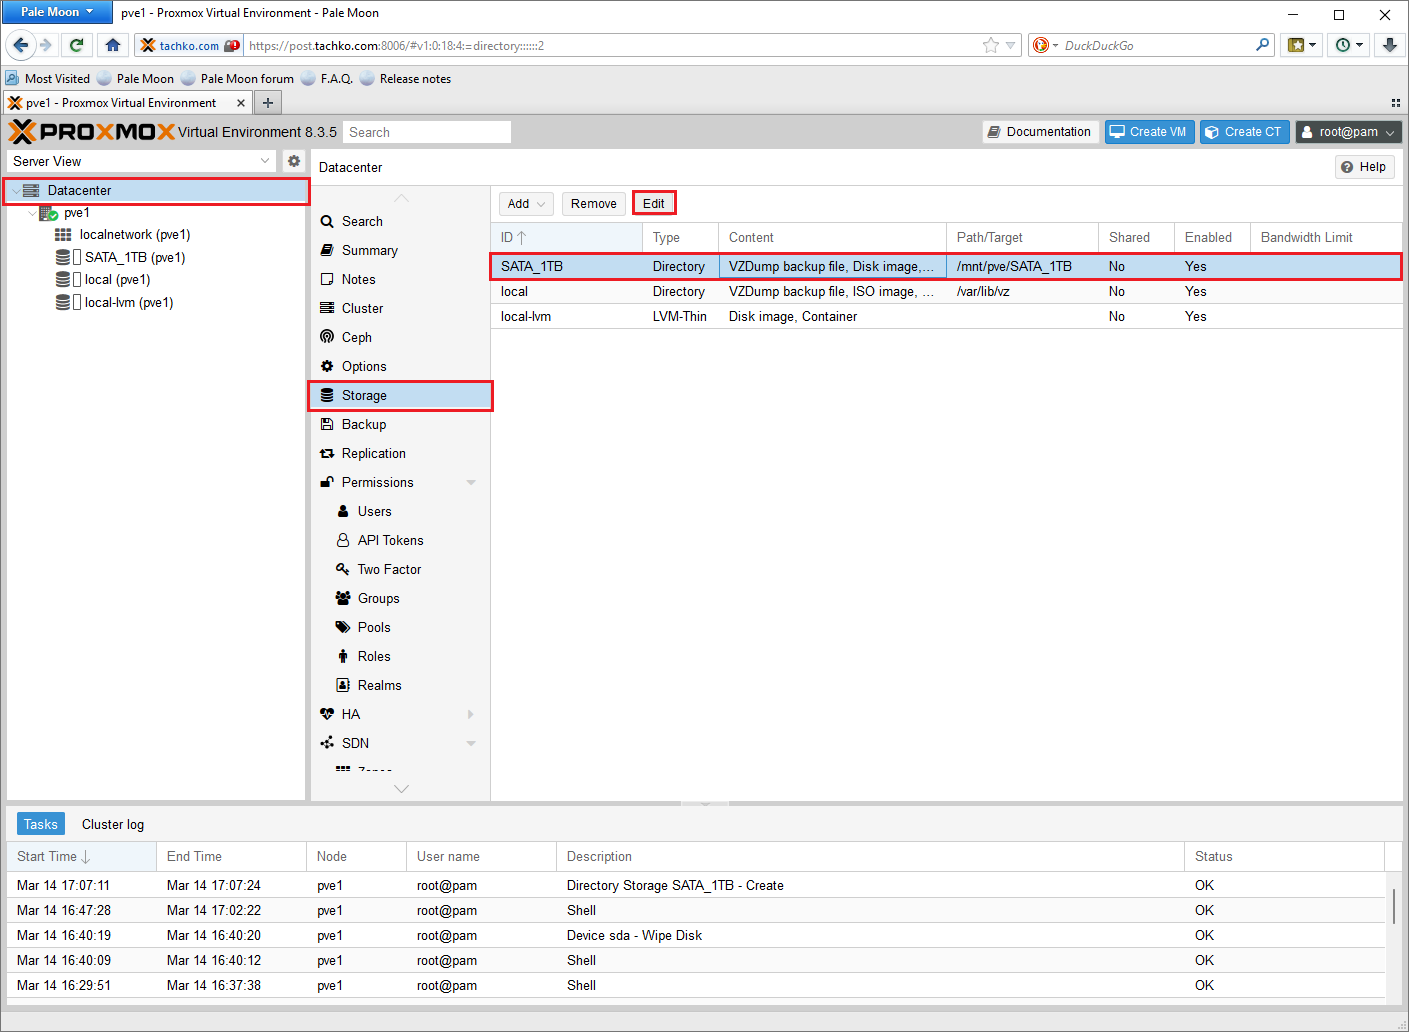Select the local-lvm storage row
The image size is (1409, 1032).
[x=946, y=316]
